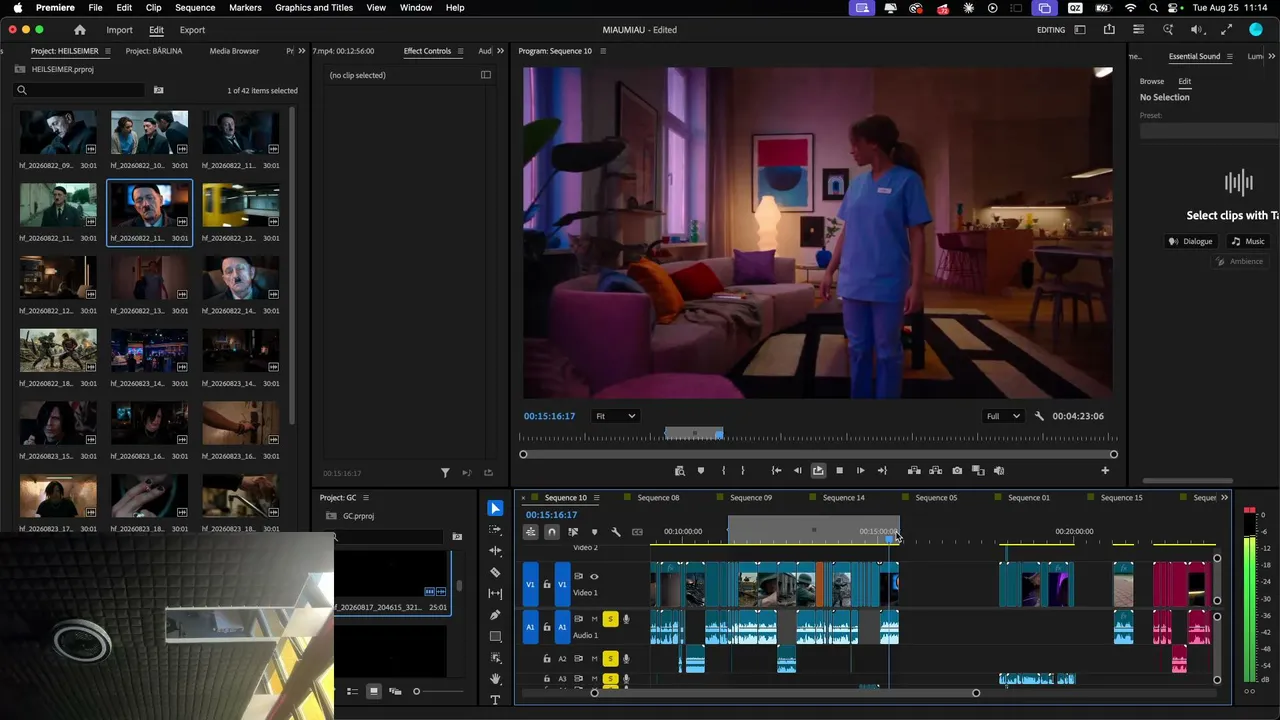Add a marker in Program monitor
This screenshot has width=1280, height=720.
[x=700, y=471]
